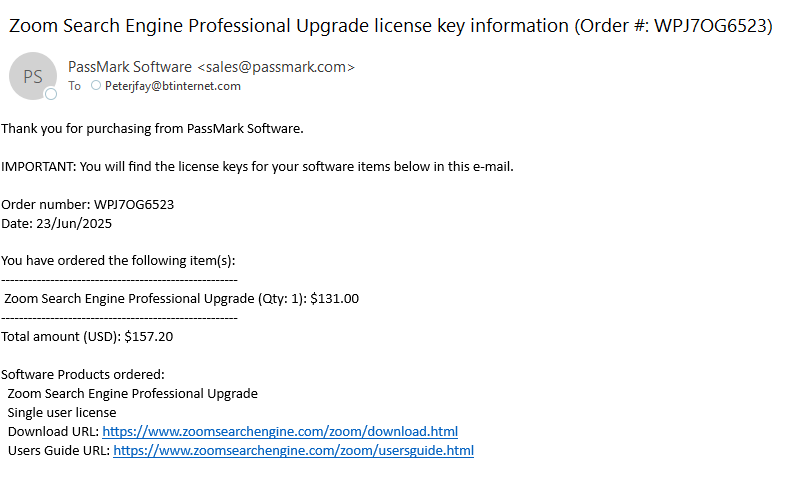Click "You have ordered the following item(s):" line
The image size is (789, 482).
click(118, 261)
